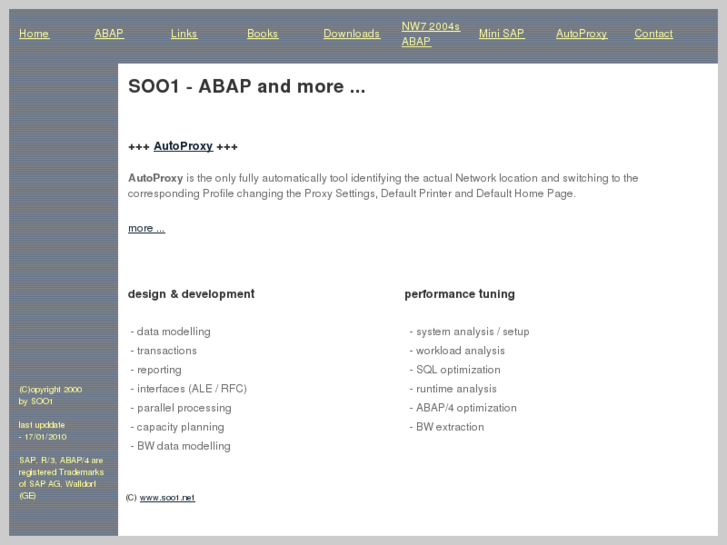Open the Contact page
The width and height of the screenshot is (727, 545).
(653, 34)
